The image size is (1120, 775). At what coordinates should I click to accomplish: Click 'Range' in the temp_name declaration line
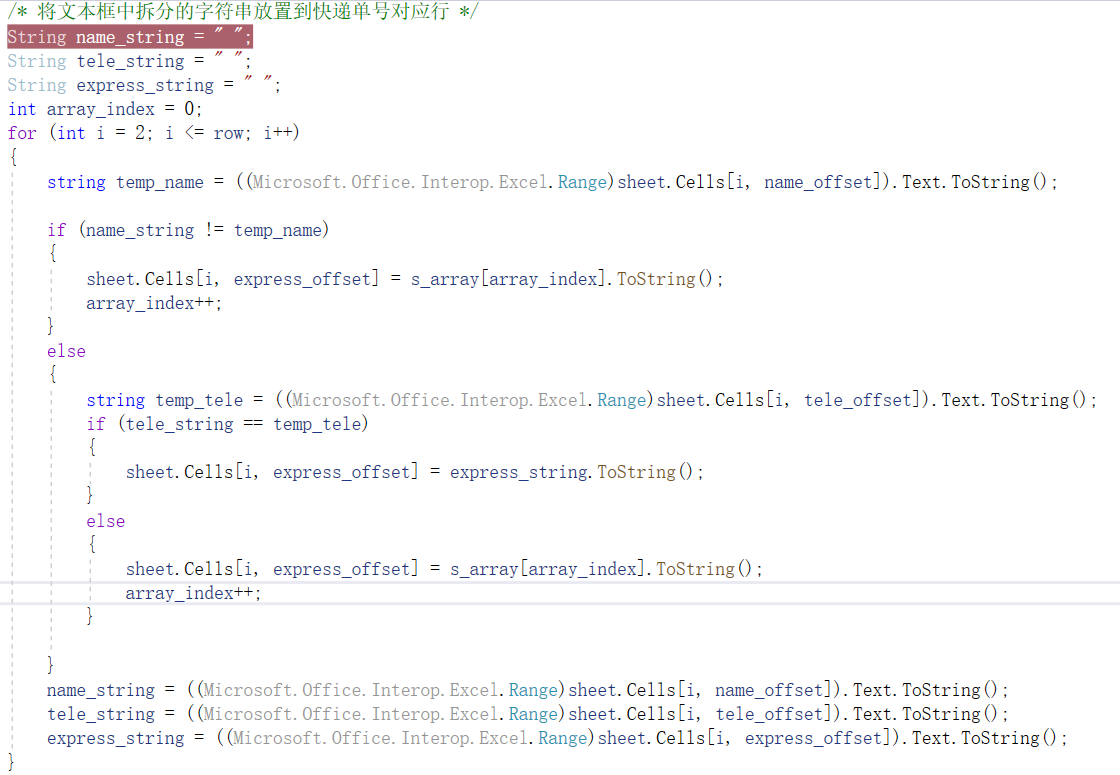tap(582, 182)
